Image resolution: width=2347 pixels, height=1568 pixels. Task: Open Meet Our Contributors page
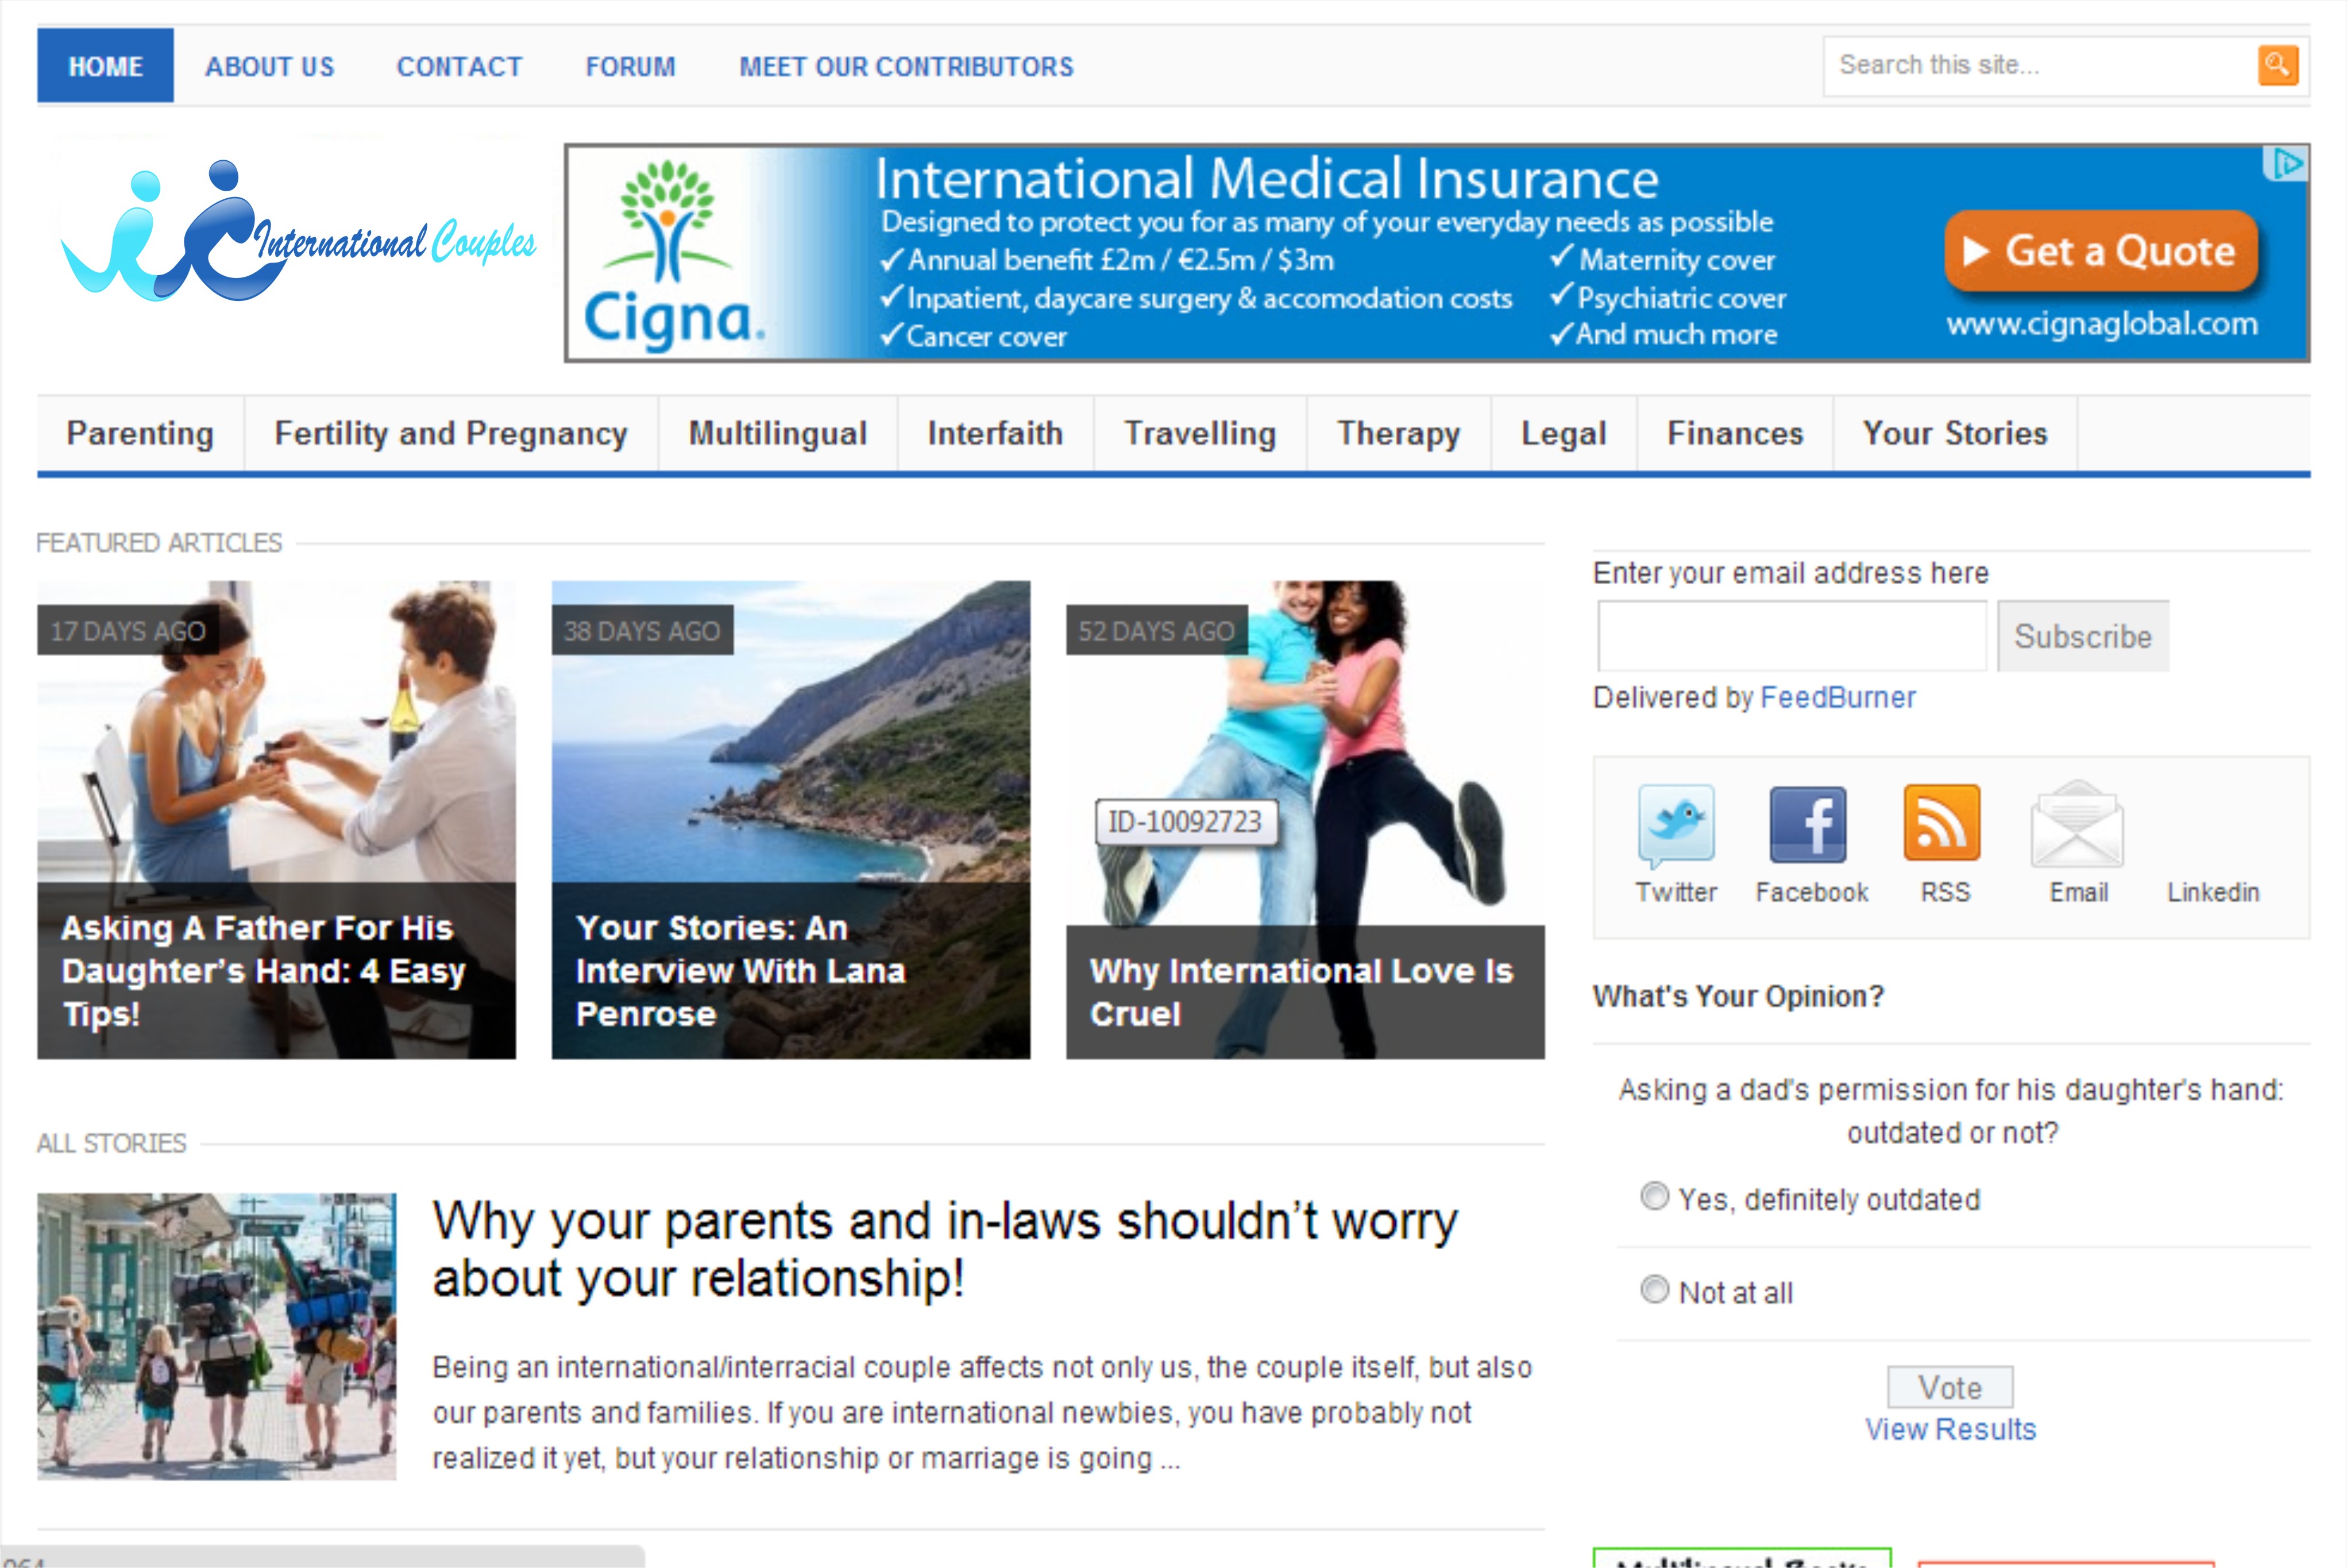point(906,67)
